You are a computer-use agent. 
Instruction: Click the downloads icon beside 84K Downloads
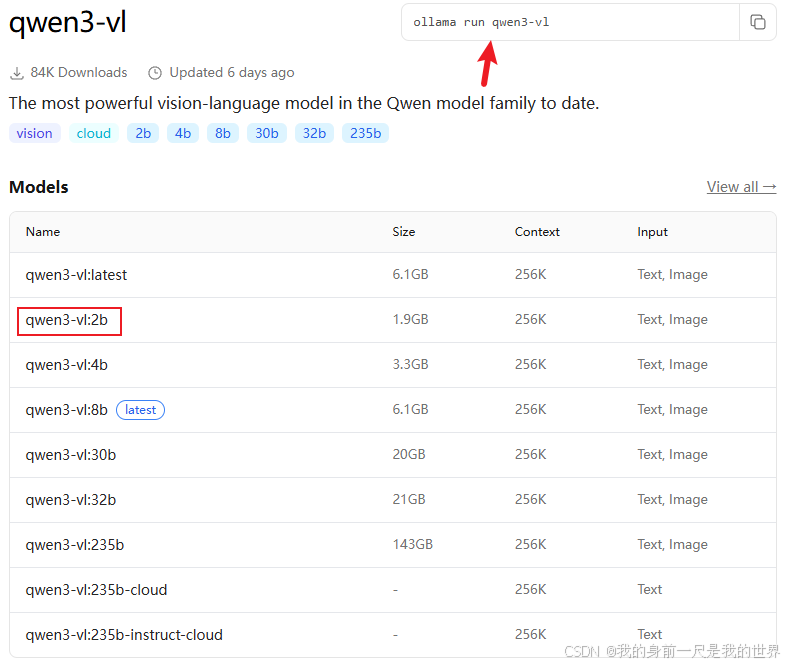pyautogui.click(x=17, y=73)
